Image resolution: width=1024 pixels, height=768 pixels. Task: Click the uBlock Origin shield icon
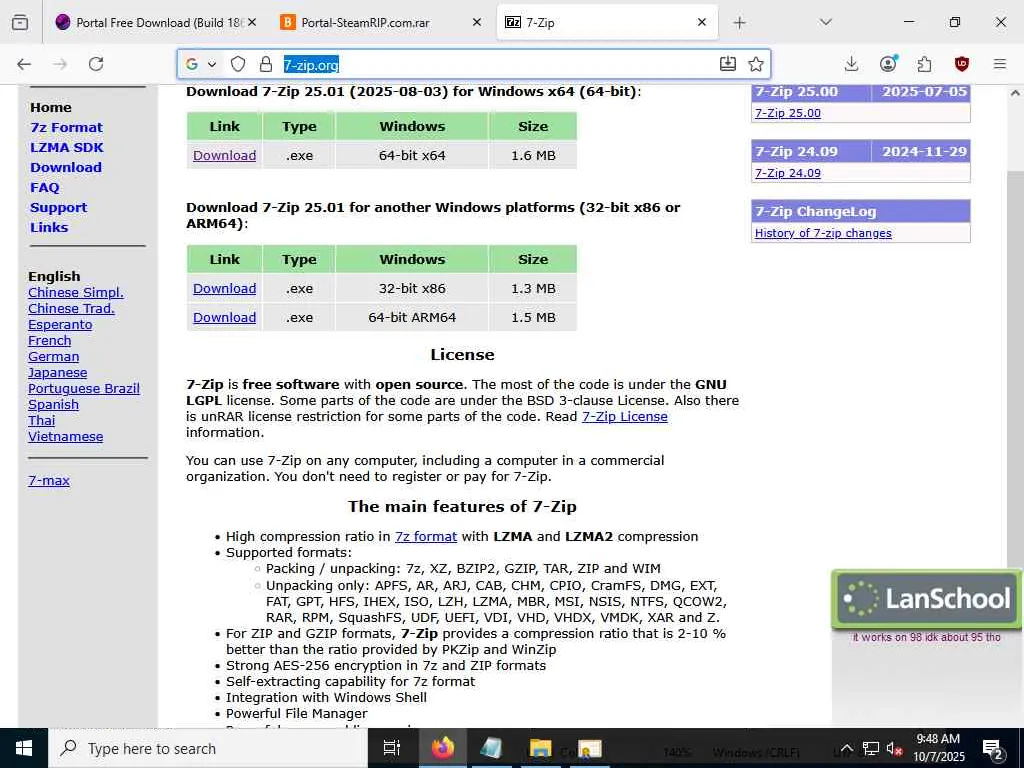pyautogui.click(x=961, y=64)
